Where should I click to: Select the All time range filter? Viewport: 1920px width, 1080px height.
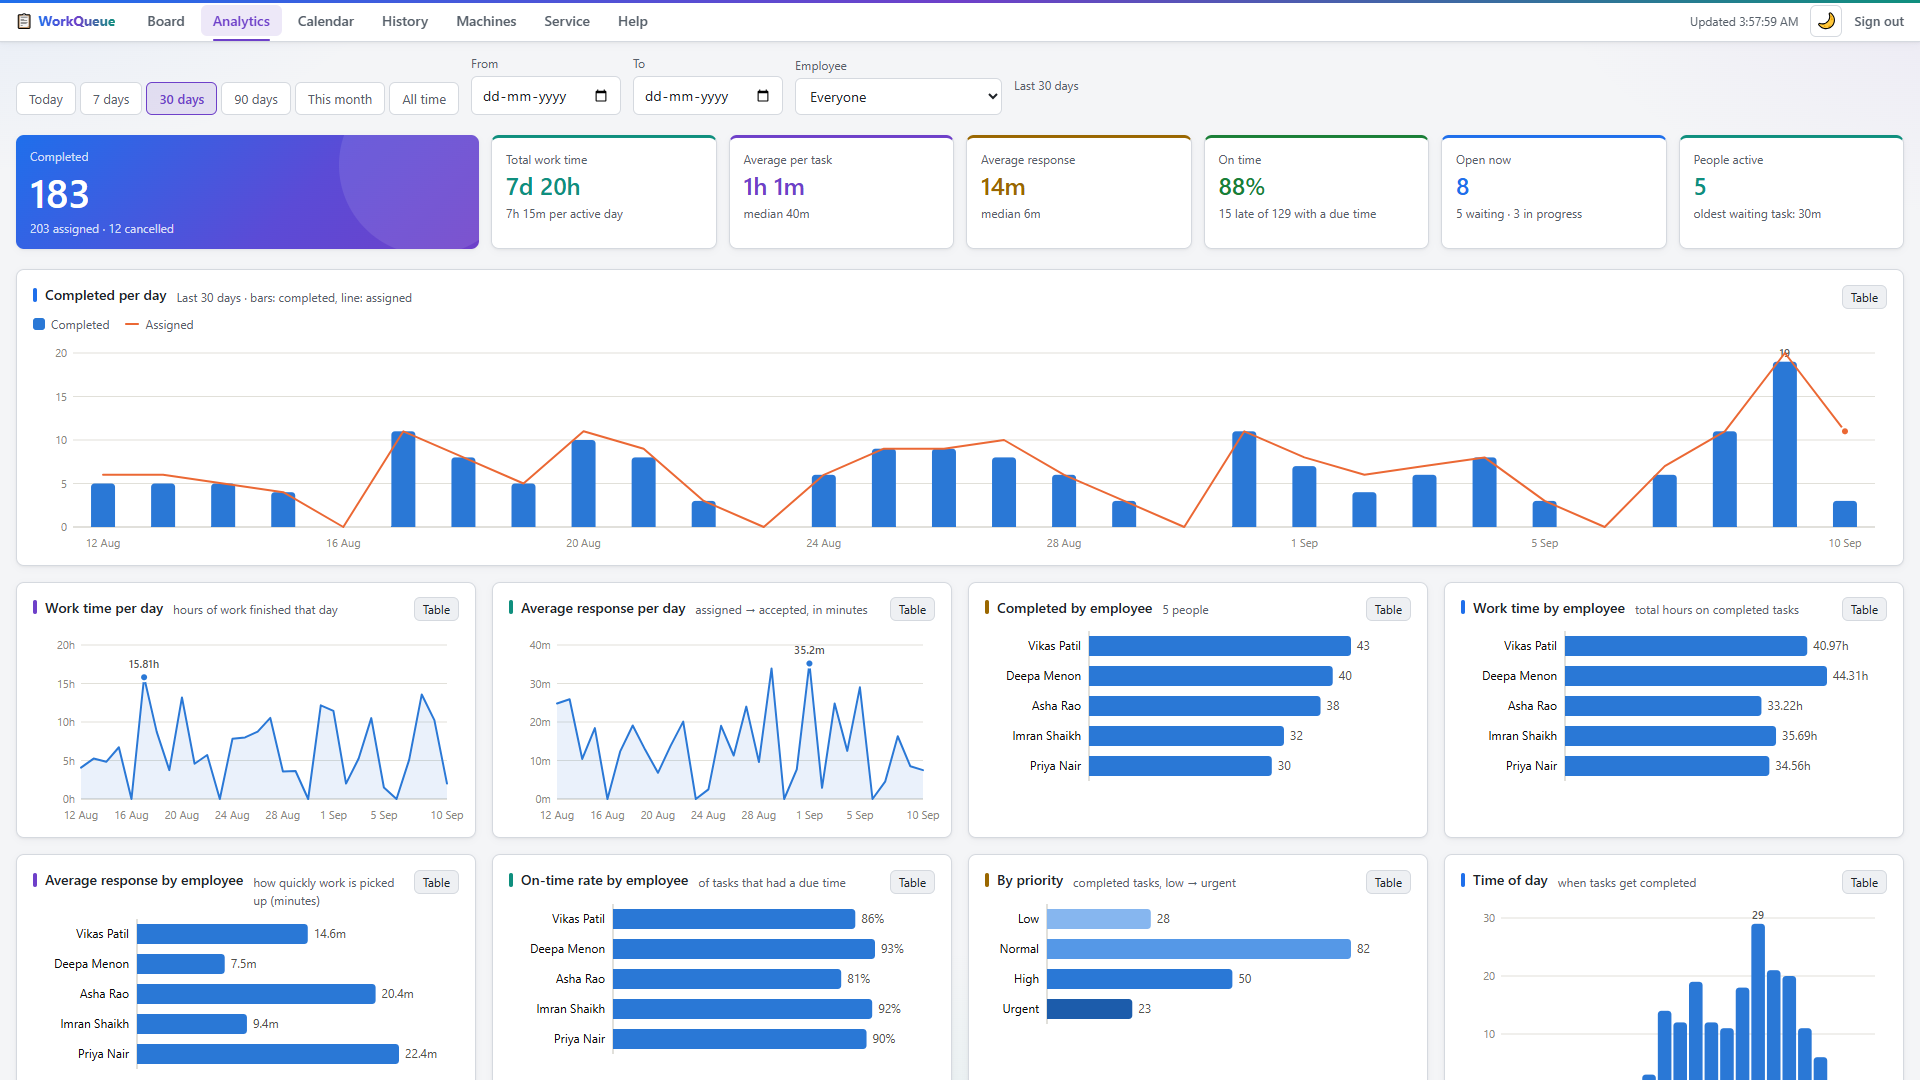click(424, 99)
